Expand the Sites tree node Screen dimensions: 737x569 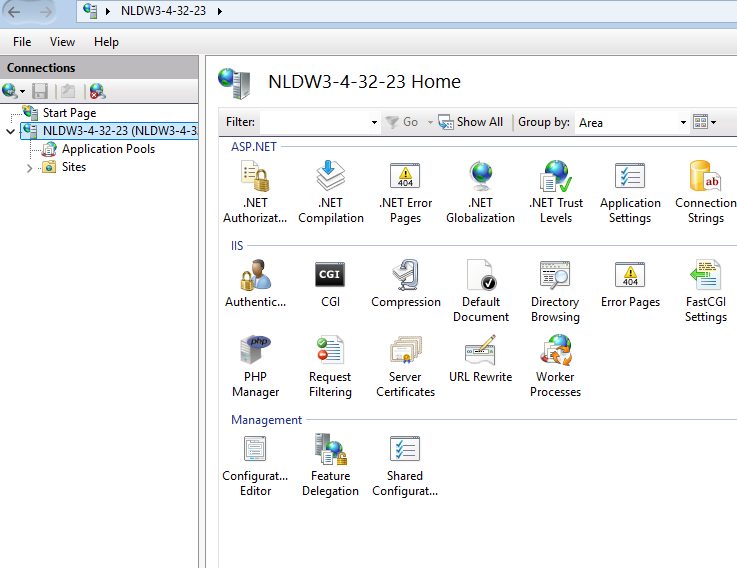[x=29, y=168]
